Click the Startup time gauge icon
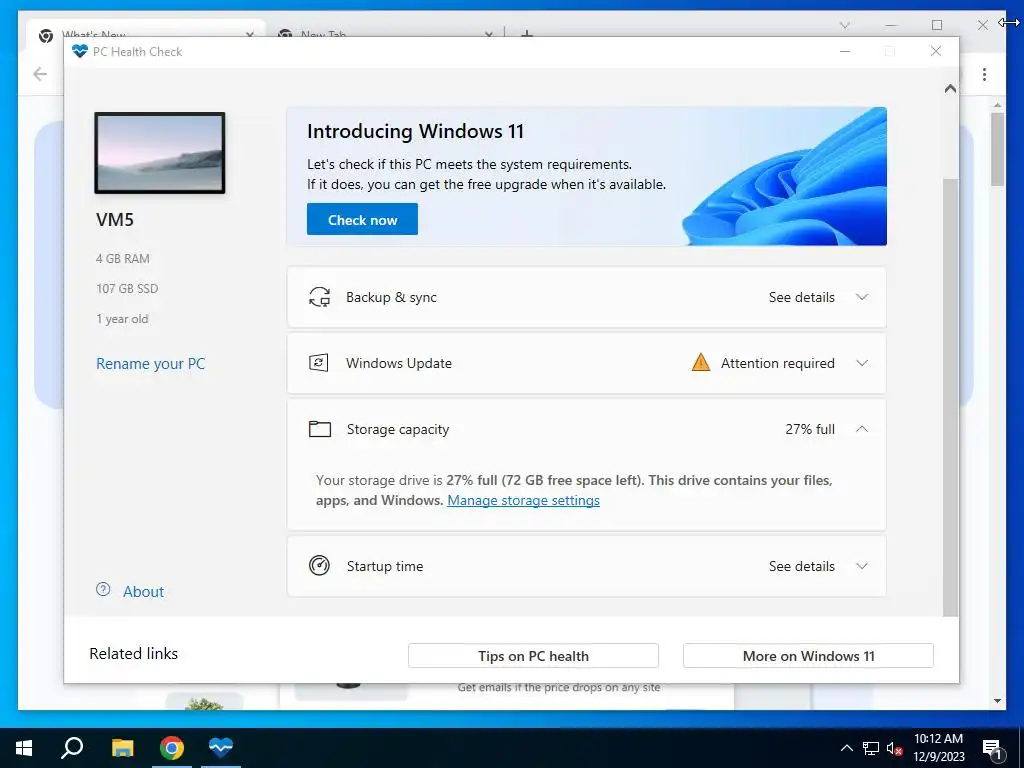The width and height of the screenshot is (1024, 768). pyautogui.click(x=319, y=566)
